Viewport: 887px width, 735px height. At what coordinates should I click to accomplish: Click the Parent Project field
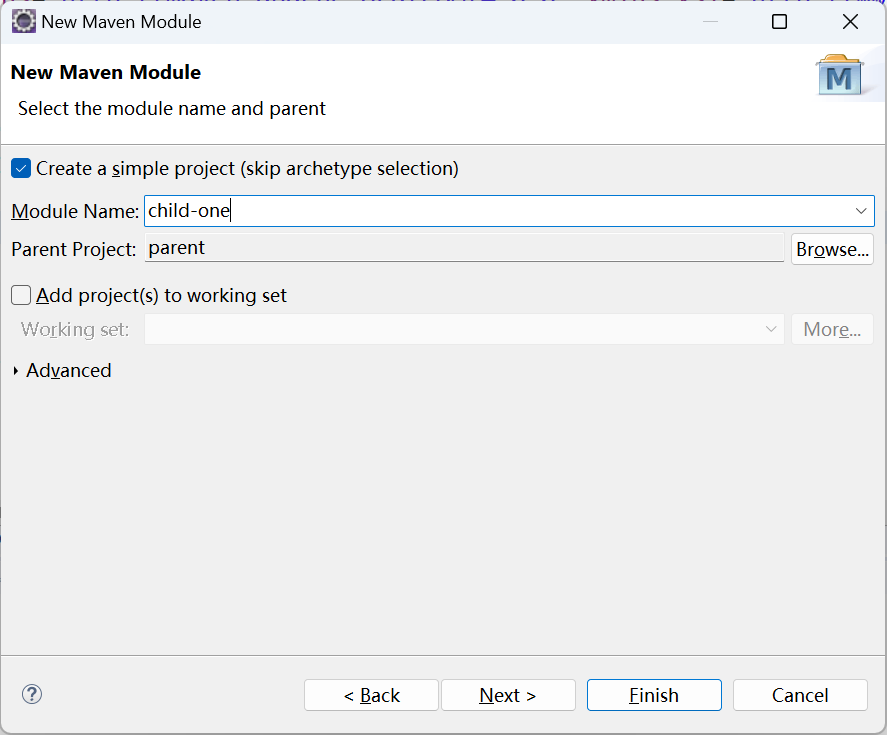464,248
